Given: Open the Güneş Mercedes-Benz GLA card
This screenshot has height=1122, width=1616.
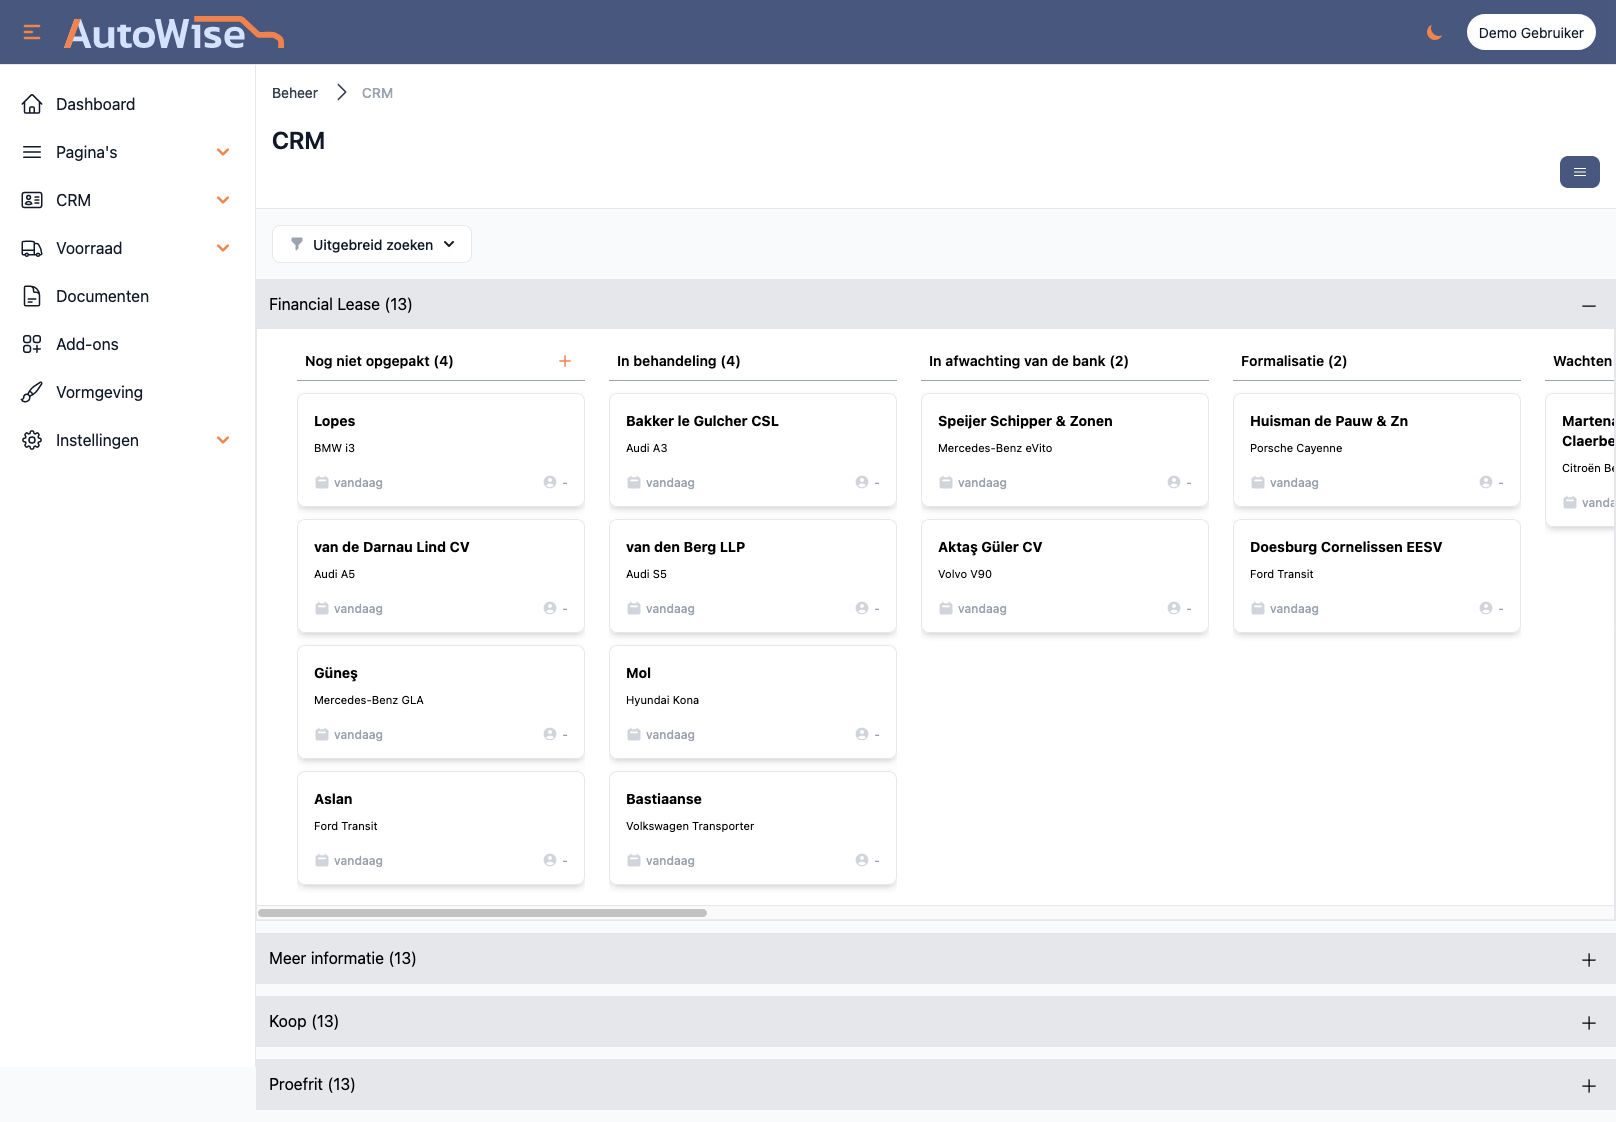Looking at the screenshot, I should [x=441, y=702].
